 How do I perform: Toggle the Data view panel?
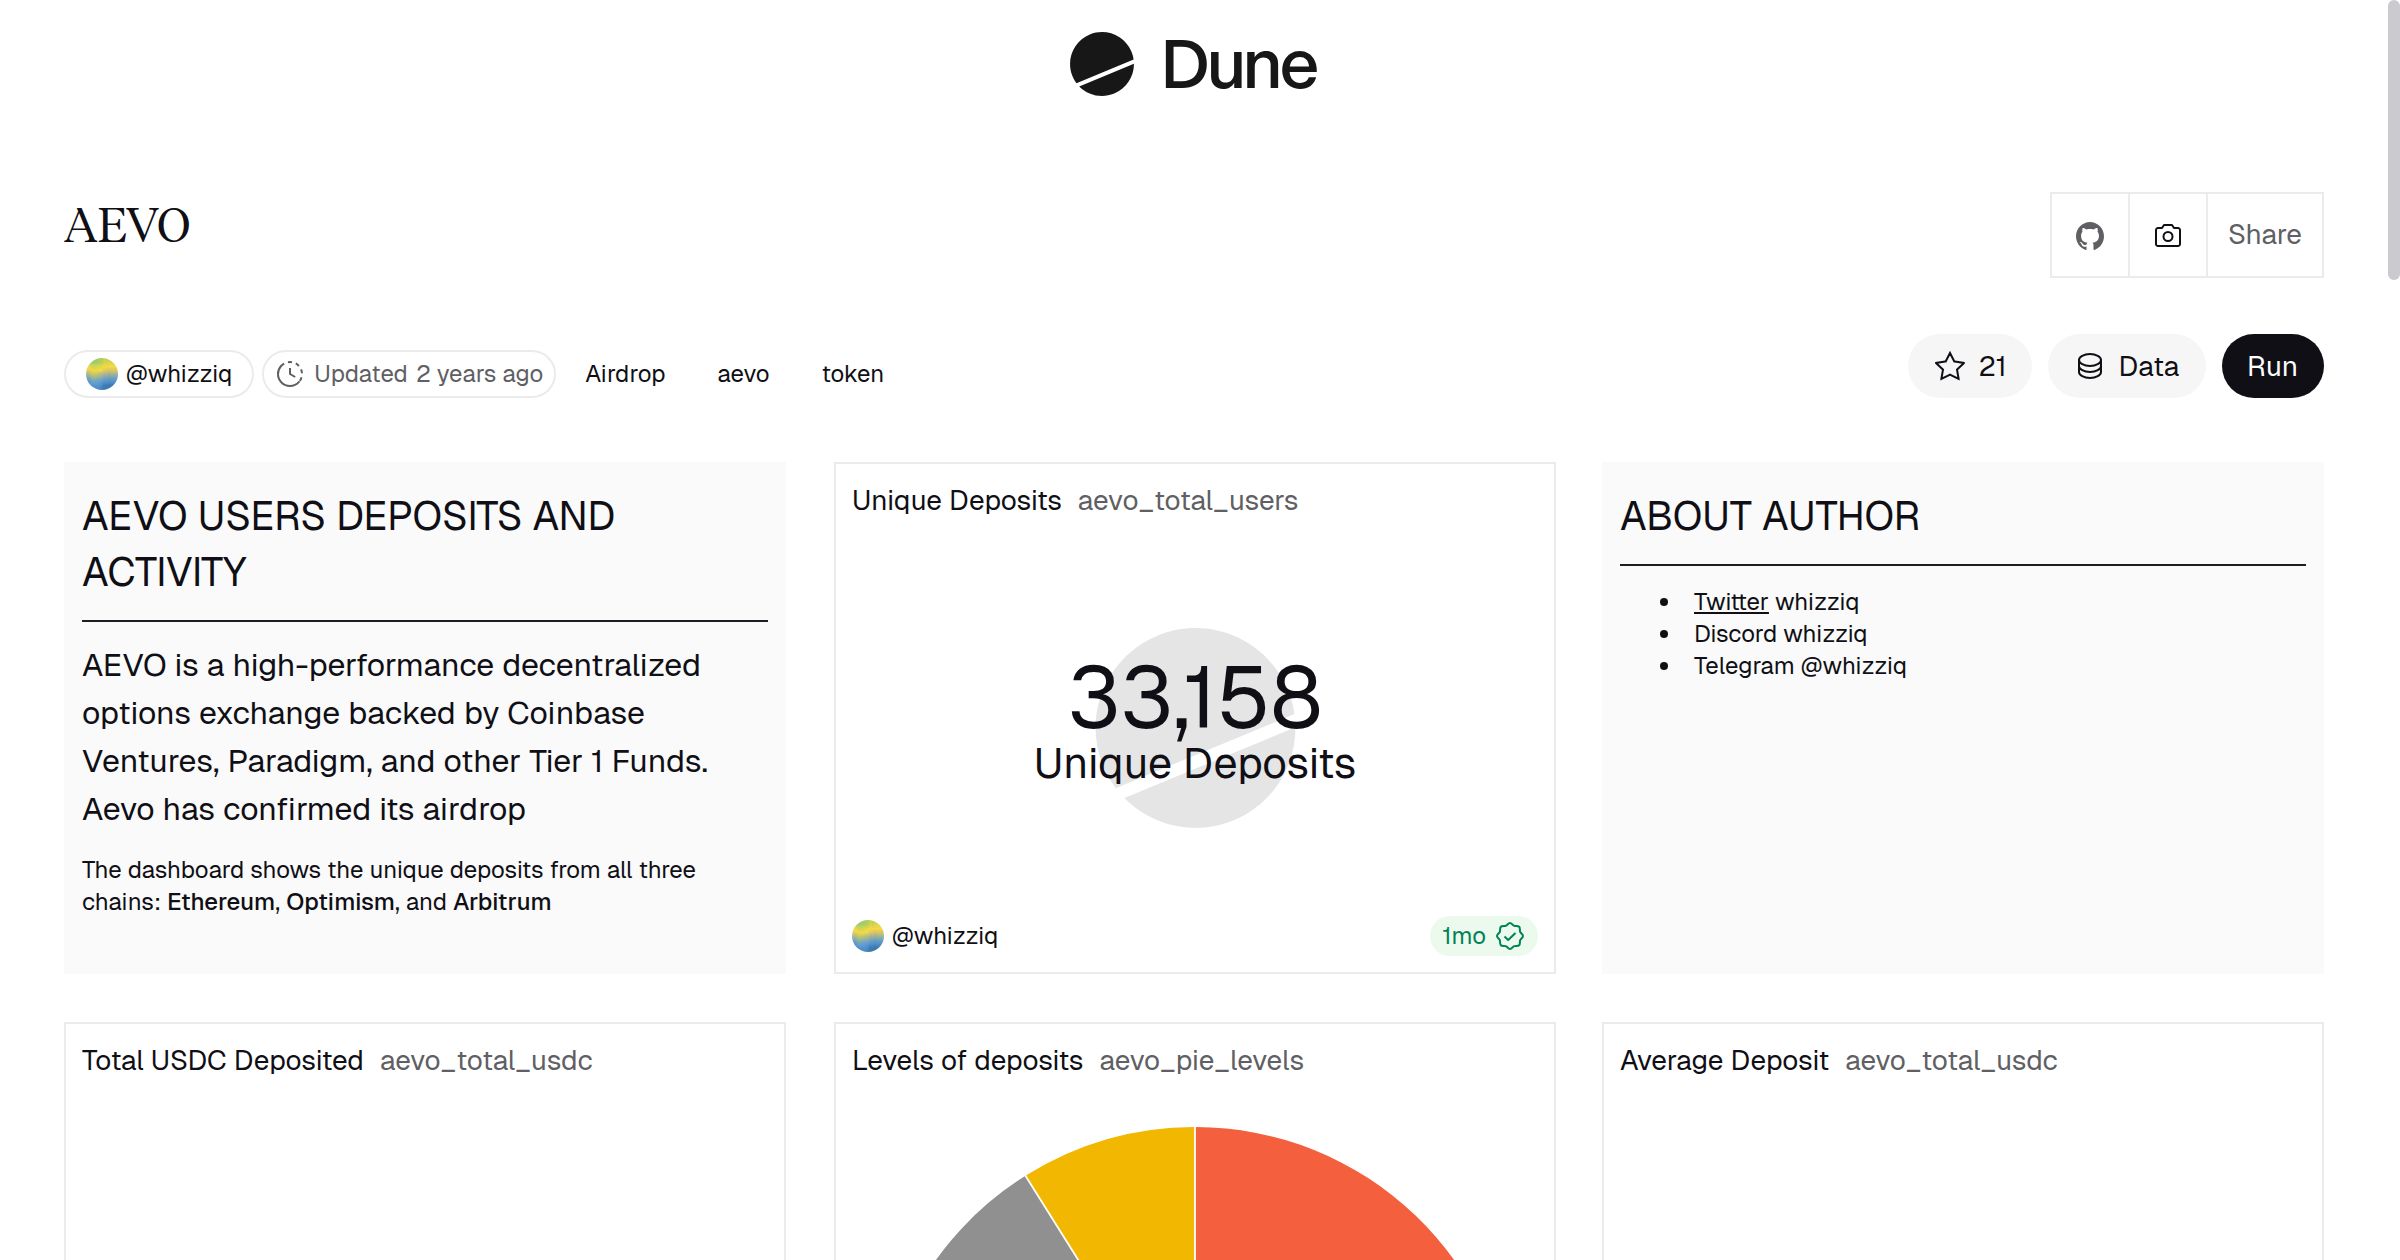(2126, 366)
